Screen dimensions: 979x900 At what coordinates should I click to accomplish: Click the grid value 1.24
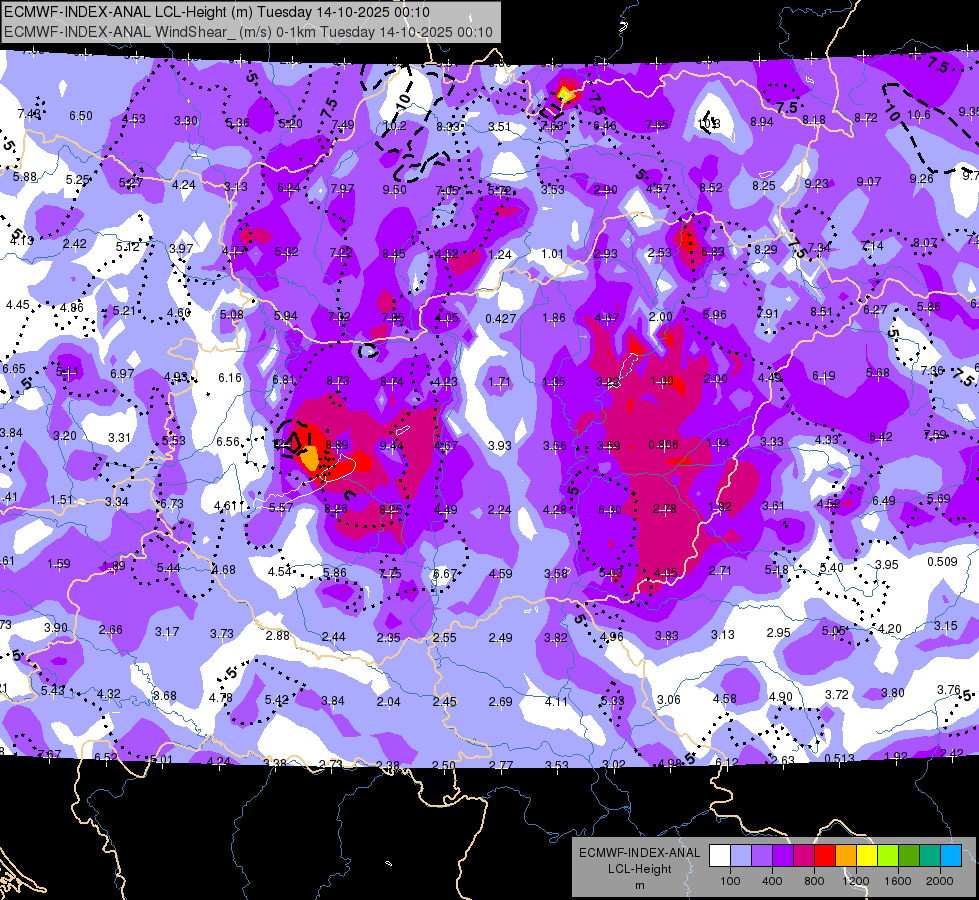pyautogui.click(x=500, y=254)
